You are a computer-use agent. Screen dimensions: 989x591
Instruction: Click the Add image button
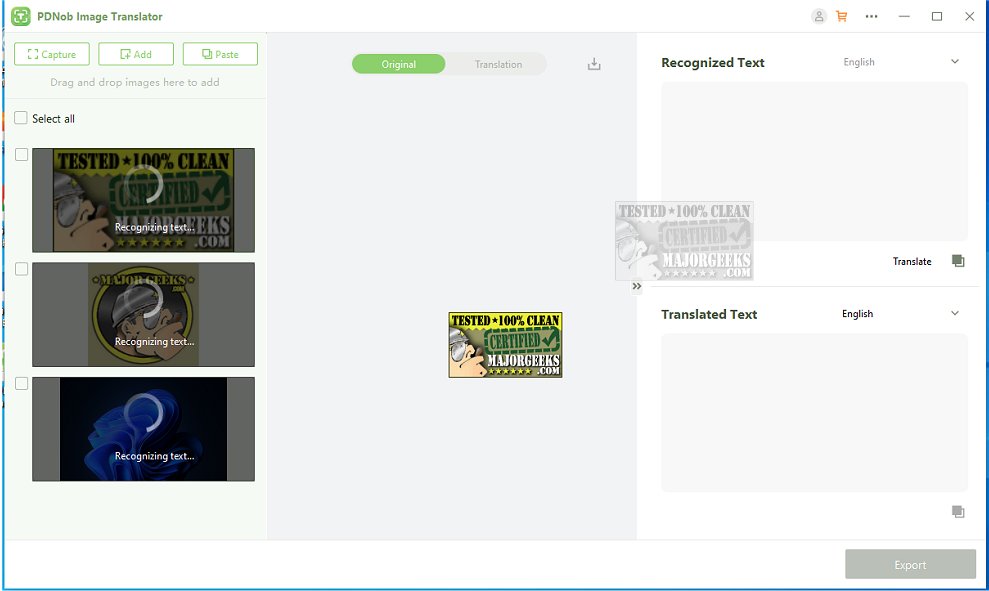(x=136, y=54)
